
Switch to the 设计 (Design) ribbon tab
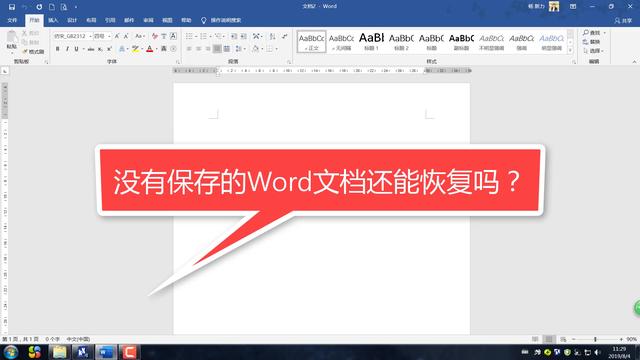point(72,20)
